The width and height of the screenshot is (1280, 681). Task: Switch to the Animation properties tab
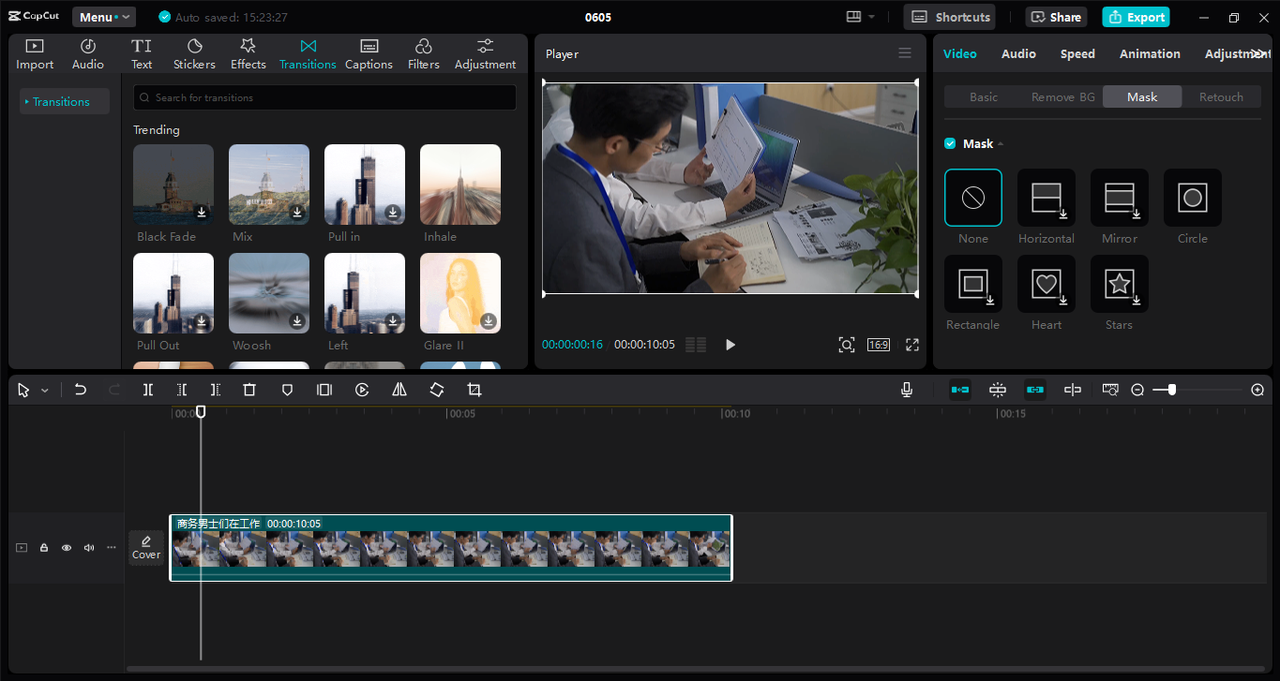coord(1150,54)
